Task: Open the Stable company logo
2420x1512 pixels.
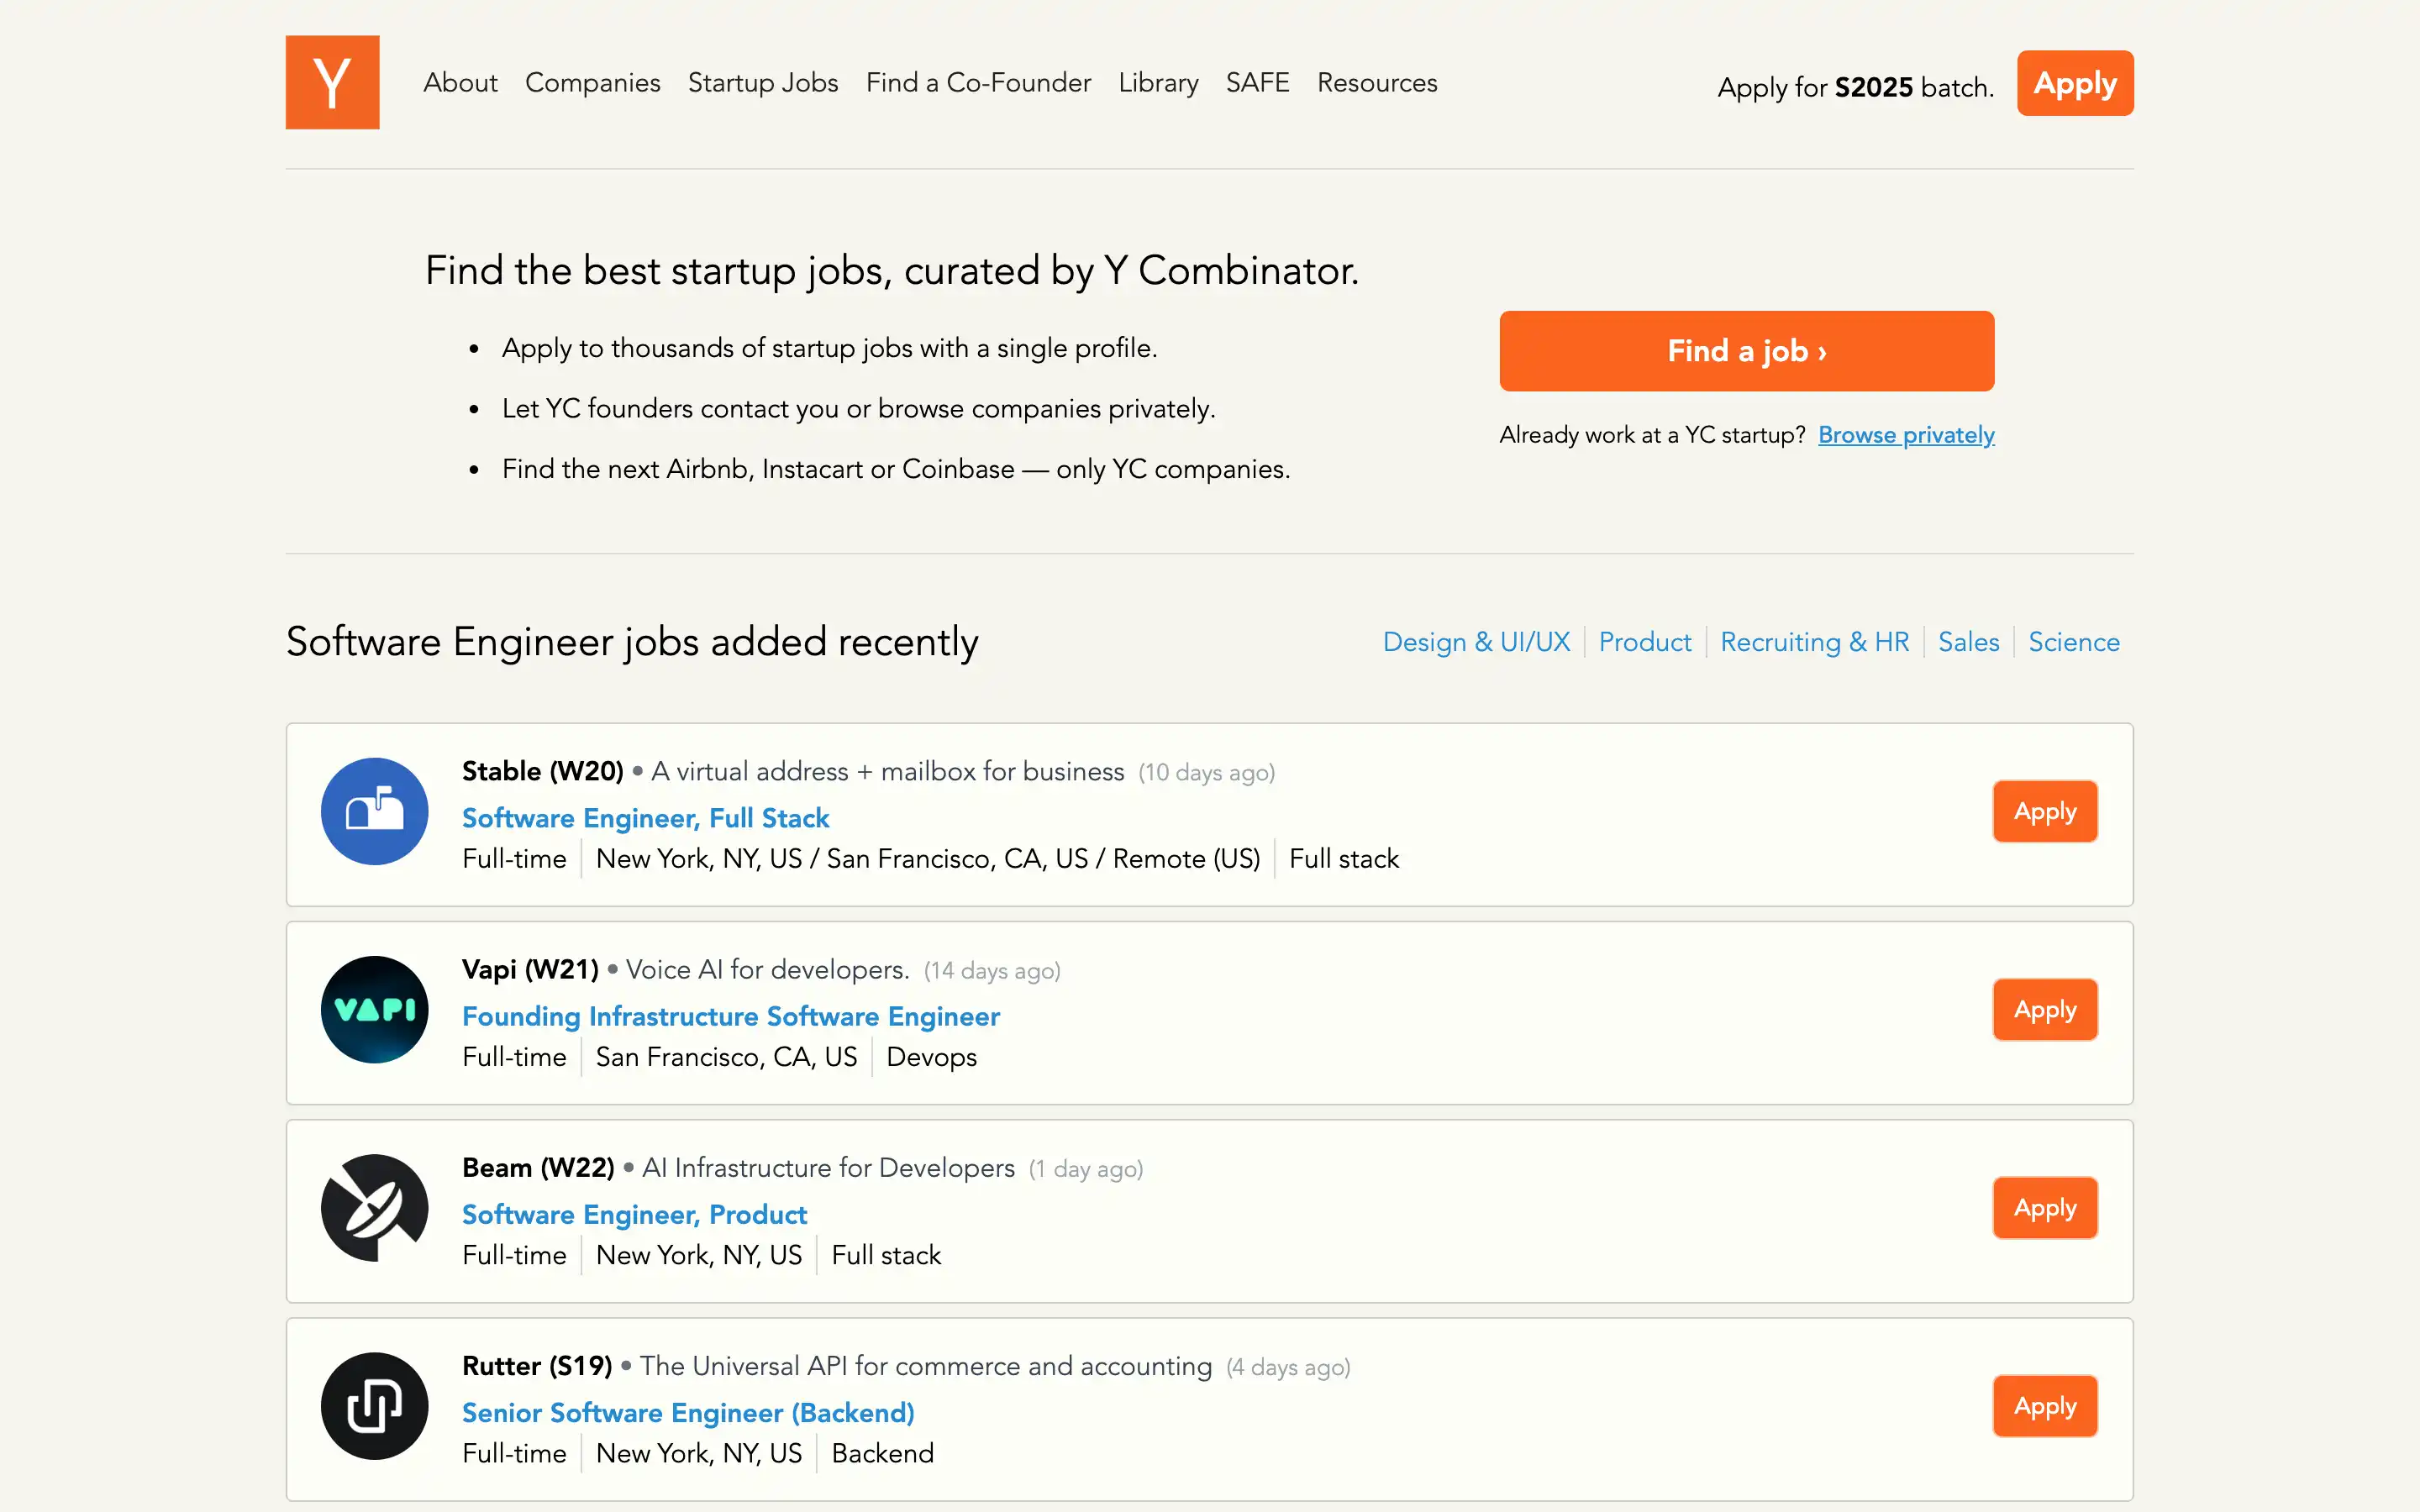Action: [375, 811]
